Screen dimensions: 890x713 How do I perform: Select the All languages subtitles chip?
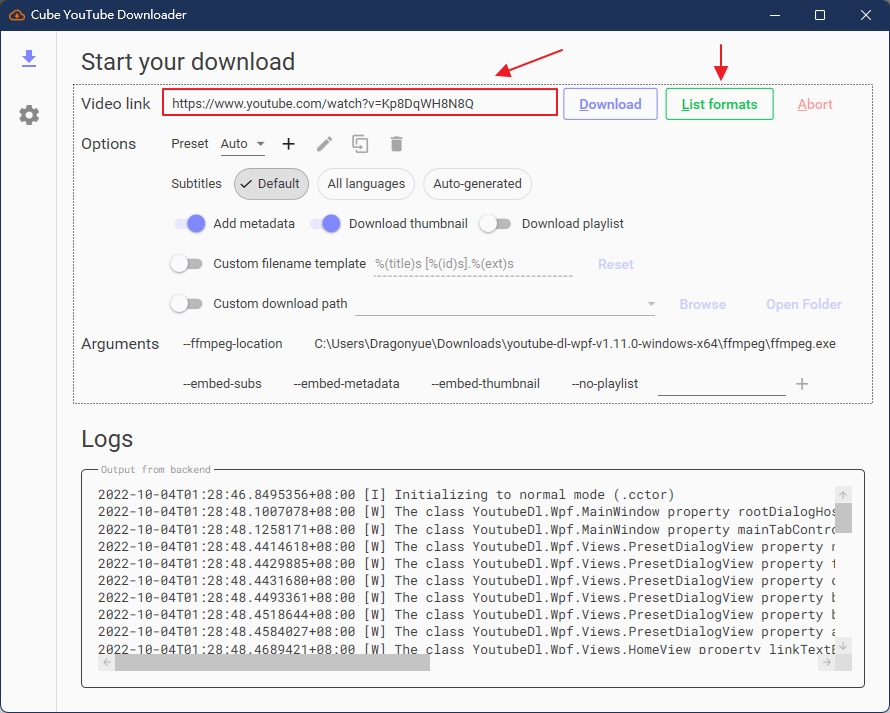[x=366, y=184]
